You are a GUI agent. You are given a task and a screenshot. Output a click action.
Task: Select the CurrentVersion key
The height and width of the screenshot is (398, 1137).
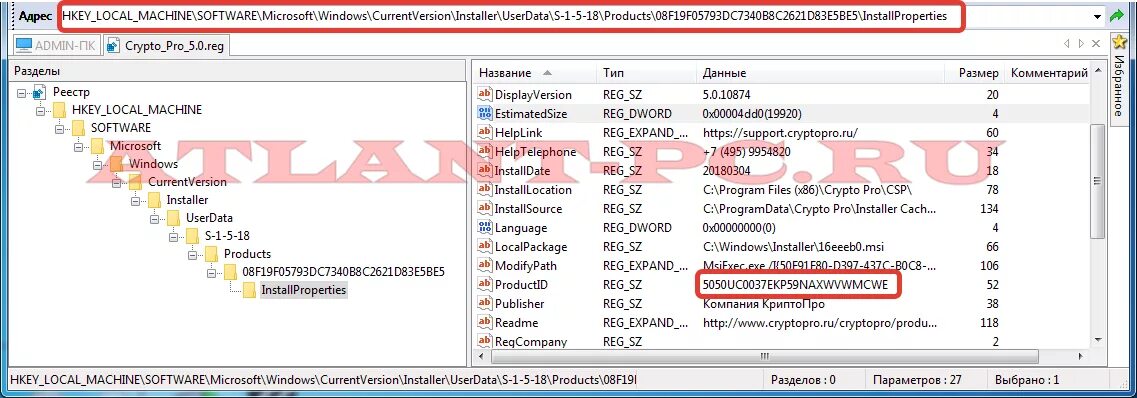pyautogui.click(x=187, y=182)
